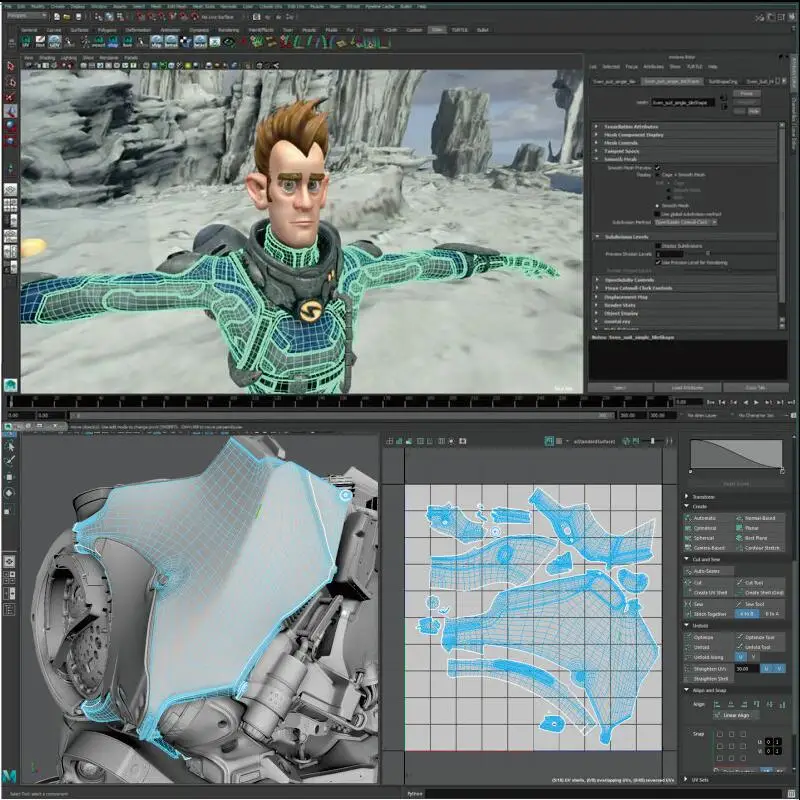This screenshot has height=800, width=800.
Task: Toggle the Smooth Mesh Preview checkbox
Action: pyautogui.click(x=658, y=167)
